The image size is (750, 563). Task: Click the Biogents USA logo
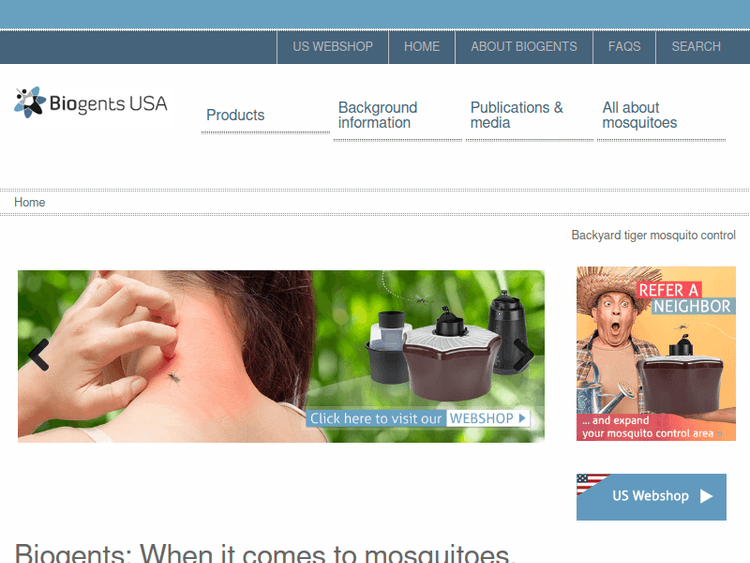click(91, 102)
